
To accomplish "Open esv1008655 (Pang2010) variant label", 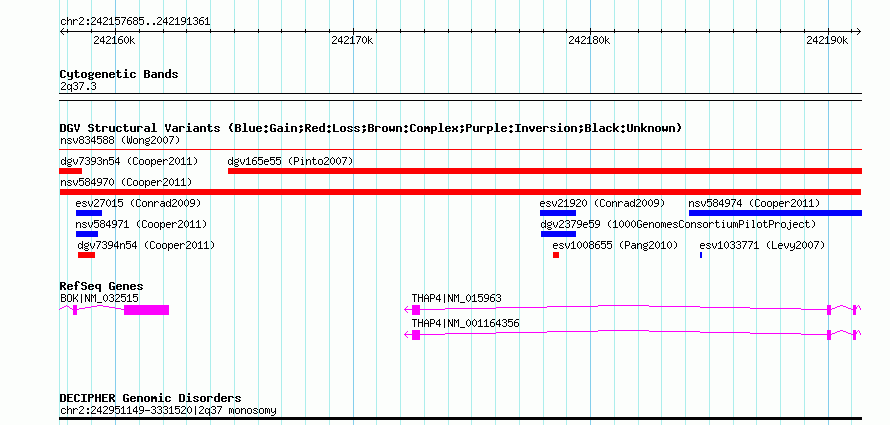I will point(615,246).
